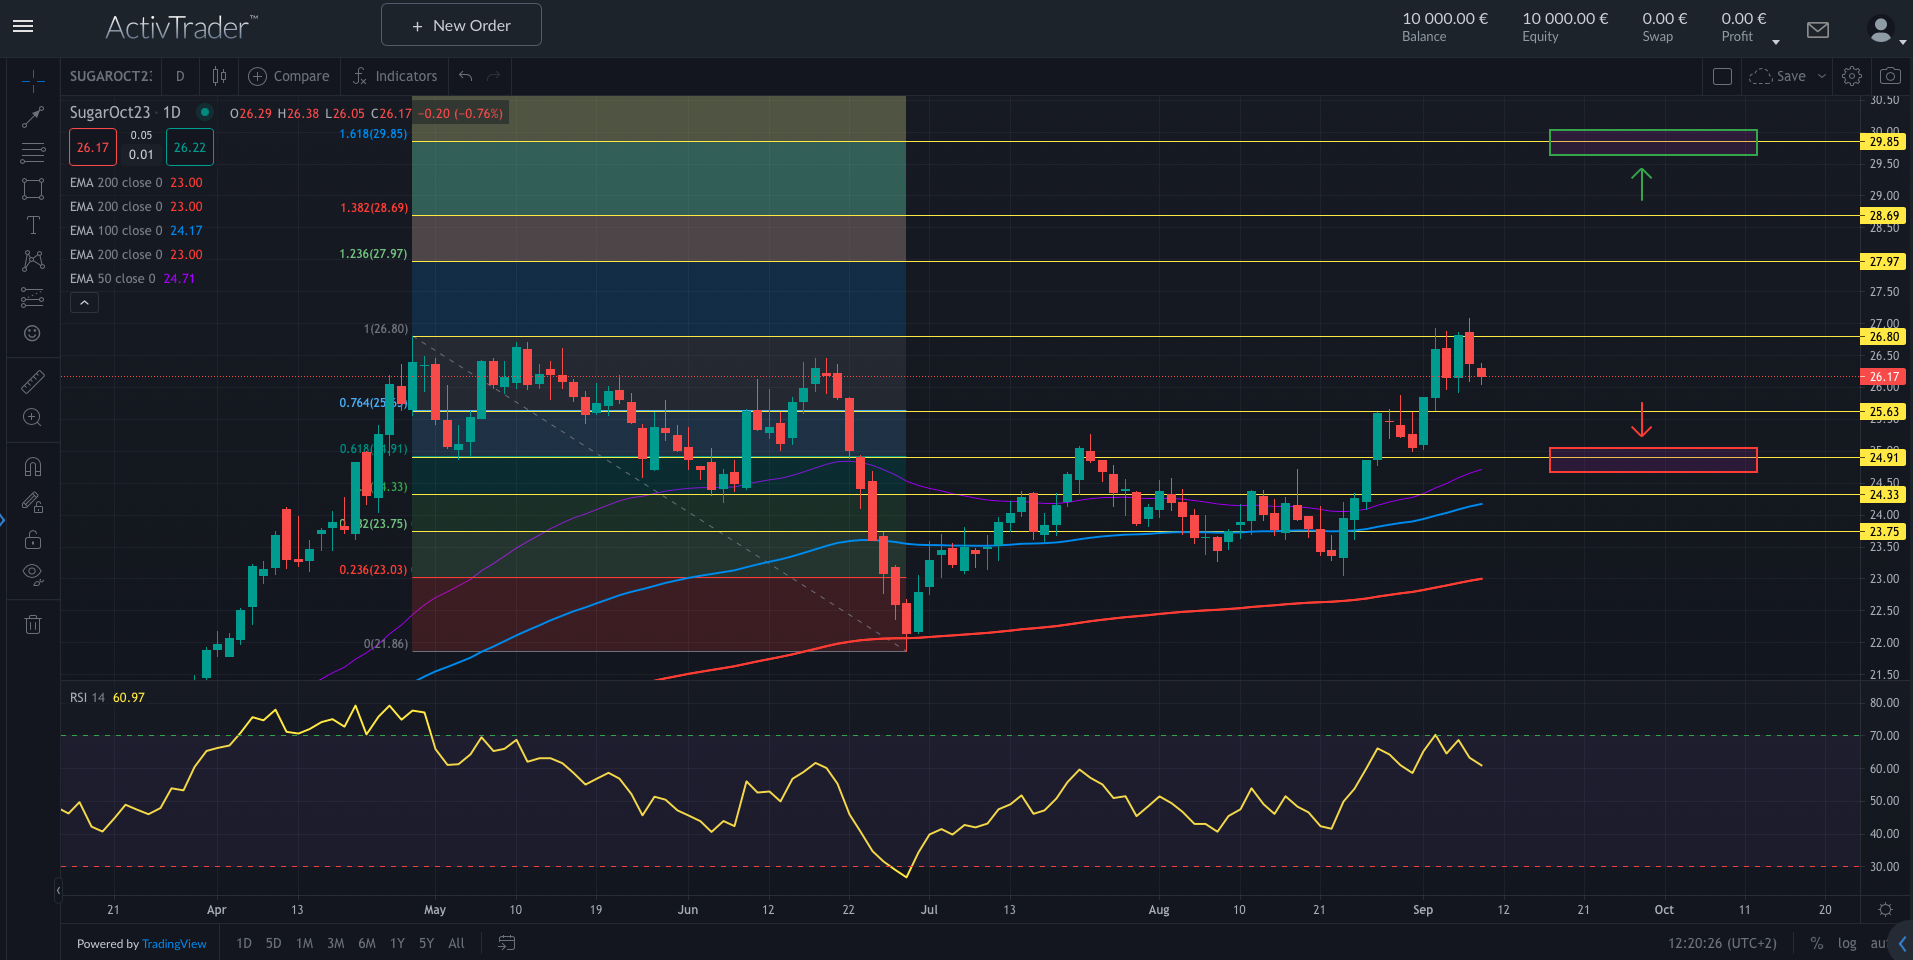Toggle hide all drawings eye icon
The image size is (1913, 960).
coord(33,575)
